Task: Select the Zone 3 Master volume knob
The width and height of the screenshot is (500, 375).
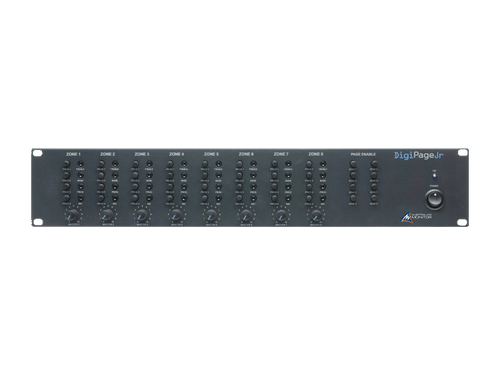Action: click(142, 215)
